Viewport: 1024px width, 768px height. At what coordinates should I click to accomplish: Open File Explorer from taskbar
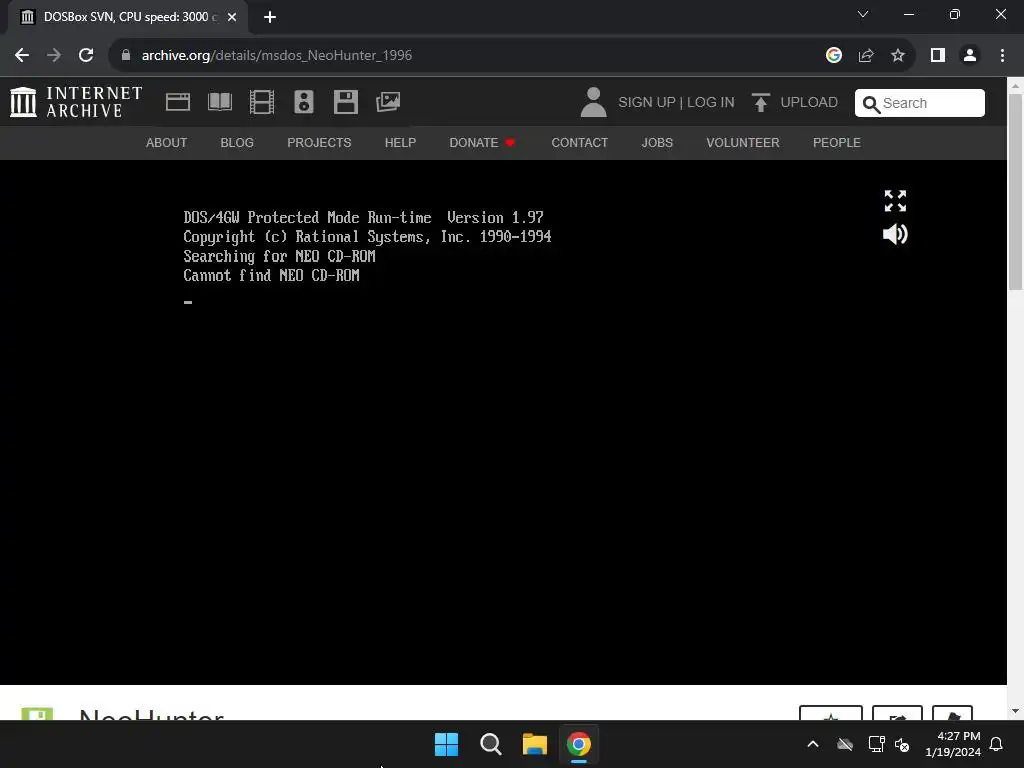tap(534, 744)
